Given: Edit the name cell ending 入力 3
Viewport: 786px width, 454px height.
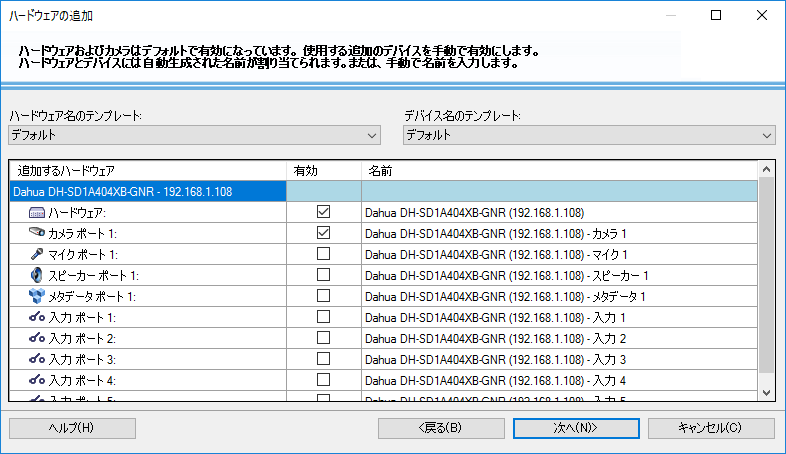Looking at the screenshot, I should pos(559,360).
